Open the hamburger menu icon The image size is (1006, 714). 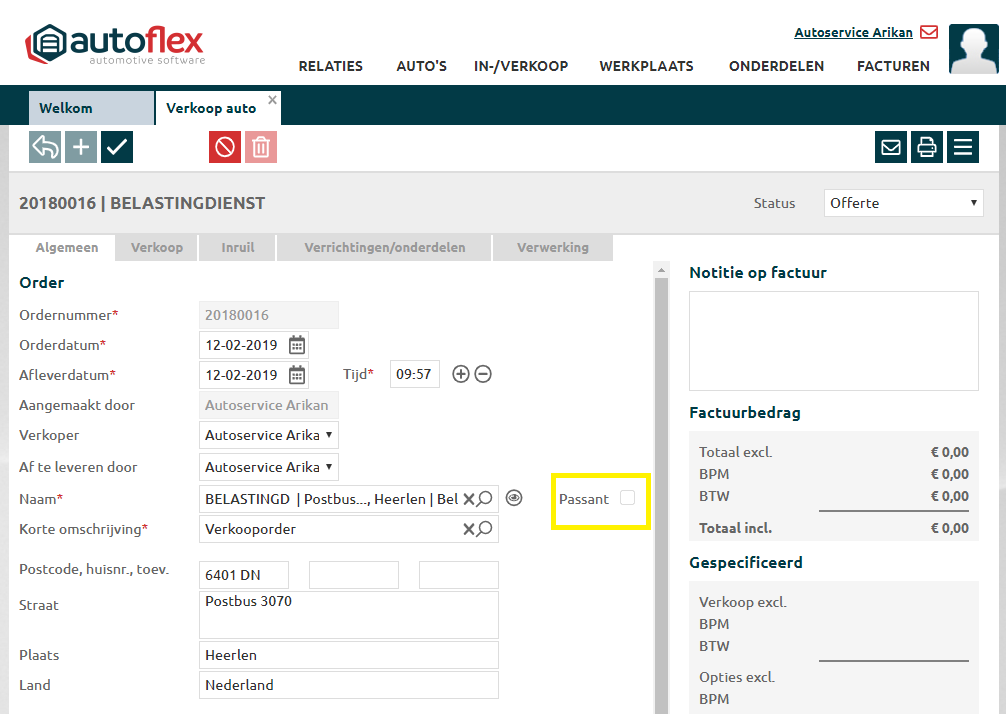[963, 147]
